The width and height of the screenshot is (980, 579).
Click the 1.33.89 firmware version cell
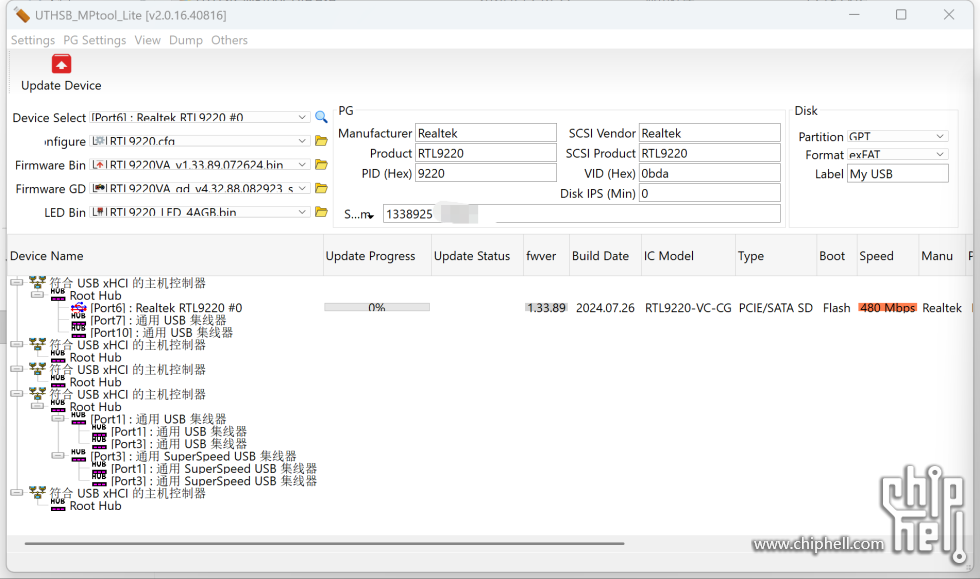546,308
